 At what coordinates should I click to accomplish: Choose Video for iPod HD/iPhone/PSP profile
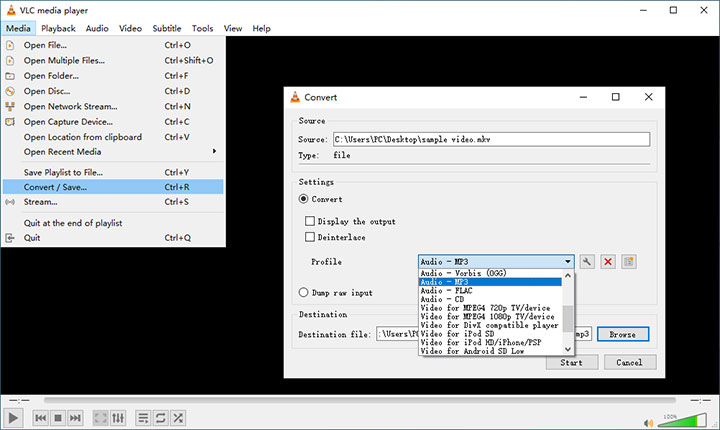point(489,342)
